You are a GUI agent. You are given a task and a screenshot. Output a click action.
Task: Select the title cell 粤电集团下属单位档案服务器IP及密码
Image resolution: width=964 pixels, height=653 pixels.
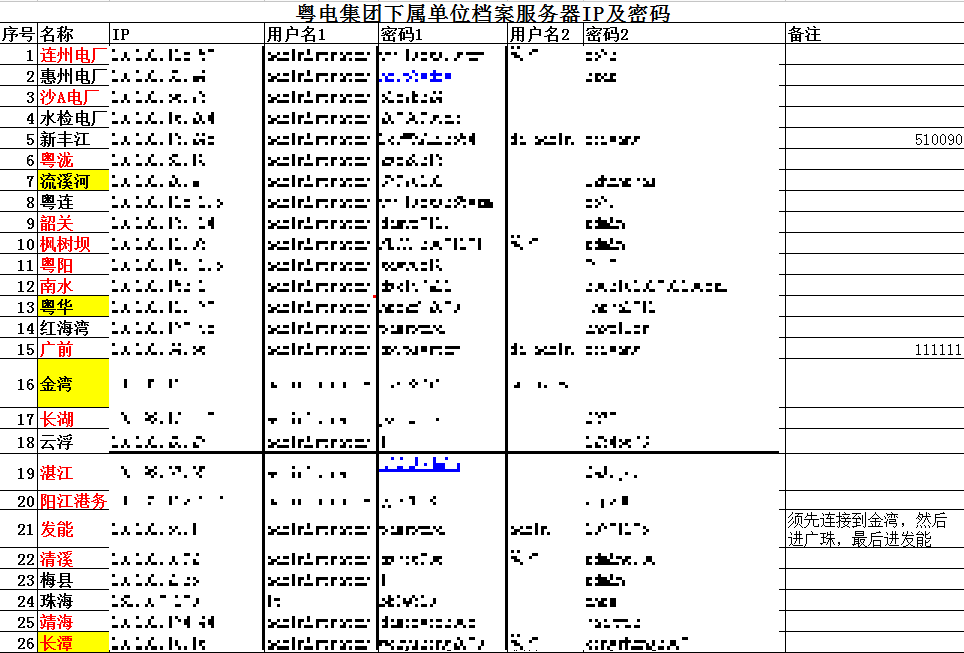click(x=483, y=13)
